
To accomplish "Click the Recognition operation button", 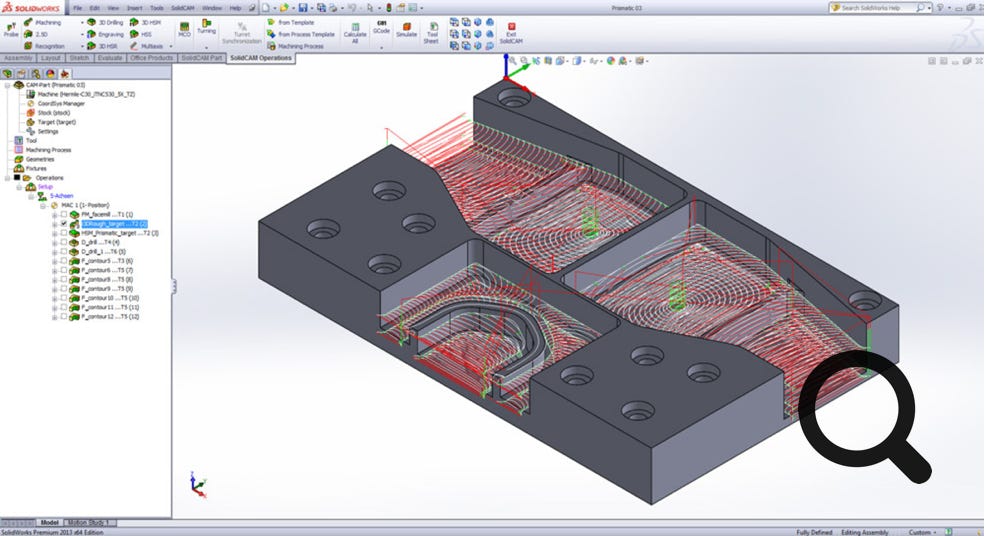I will point(44,46).
